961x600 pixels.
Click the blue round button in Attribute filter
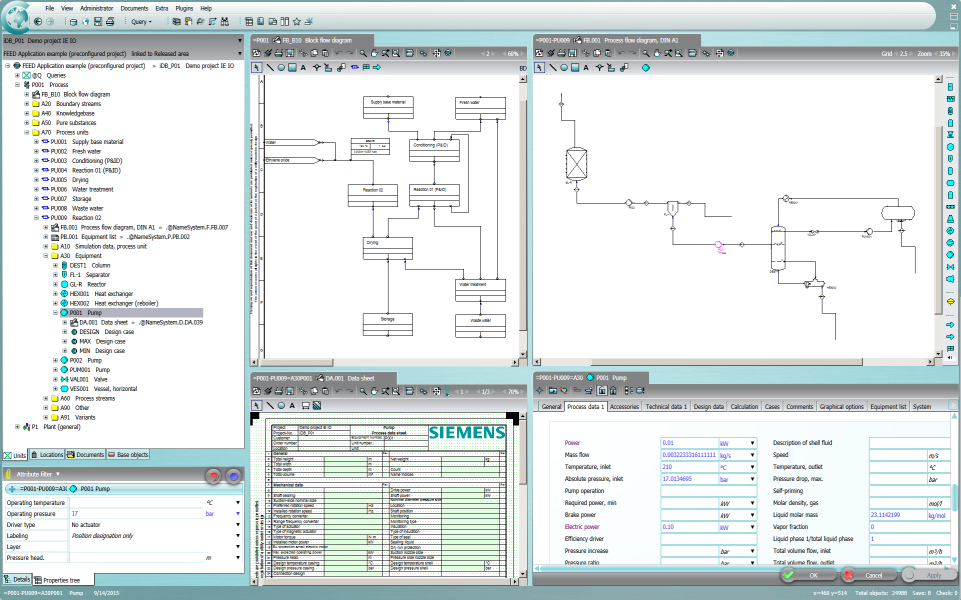tap(234, 476)
